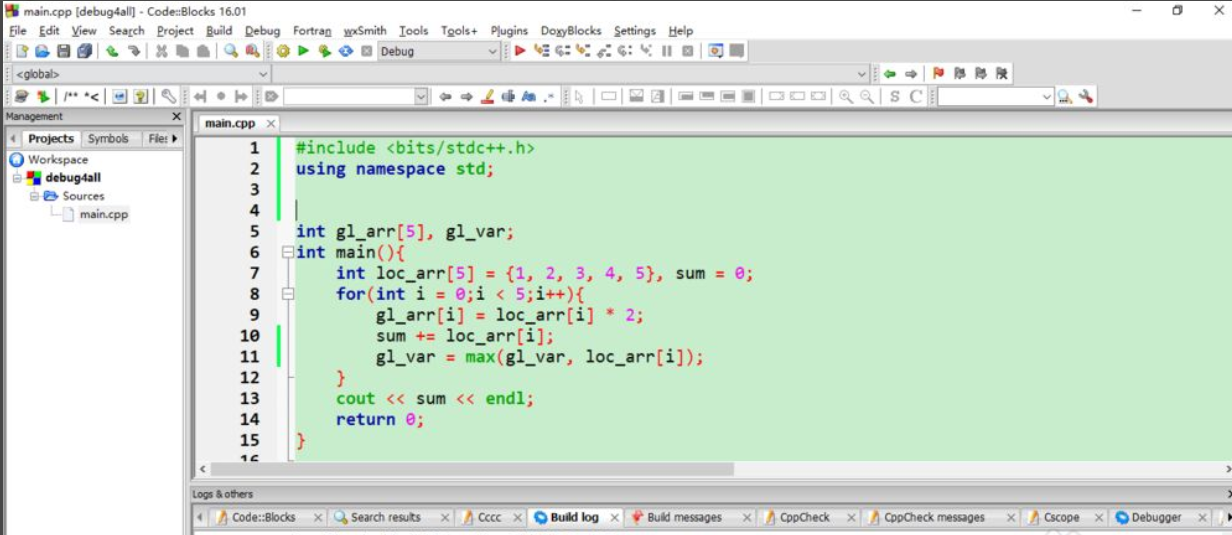Click the C toggle icon
The image size is (1232, 535).
[x=916, y=97]
